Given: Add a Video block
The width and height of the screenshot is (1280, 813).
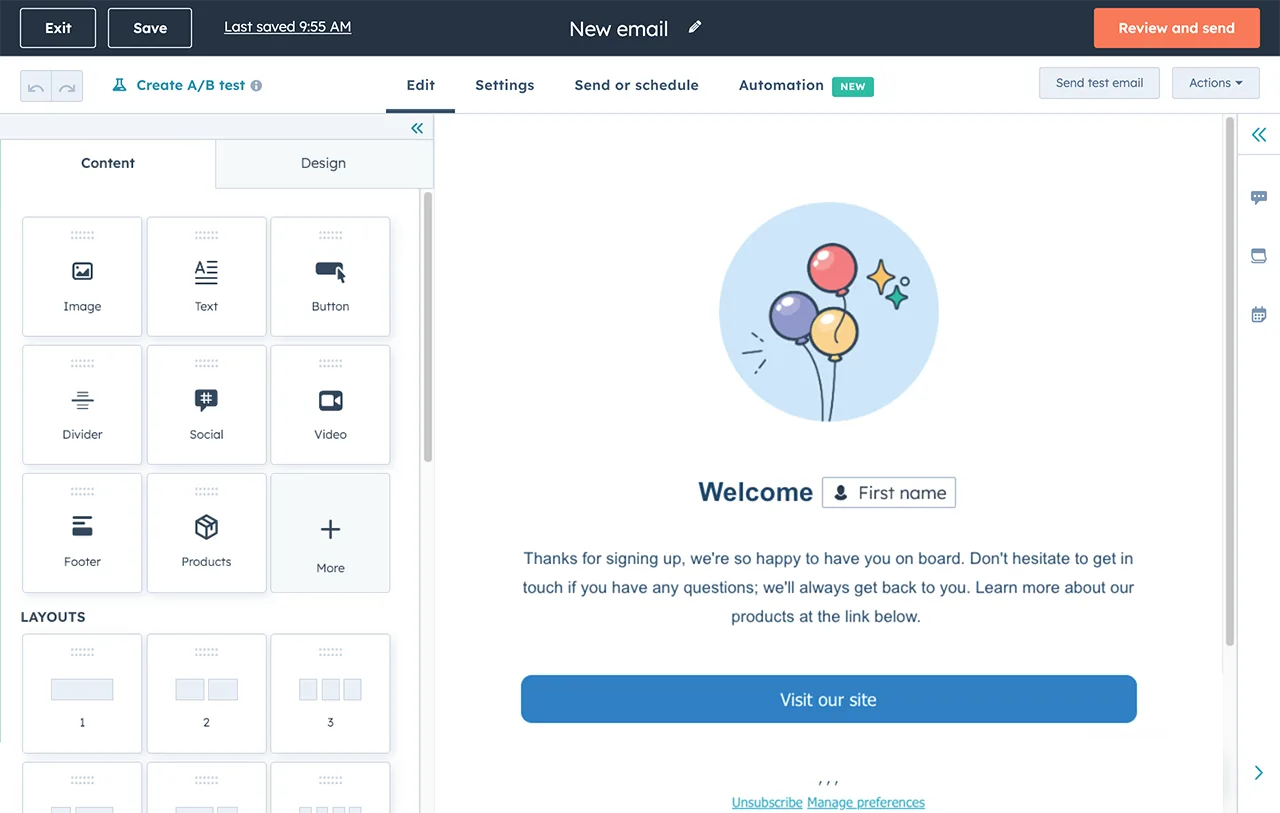Looking at the screenshot, I should click(330, 404).
